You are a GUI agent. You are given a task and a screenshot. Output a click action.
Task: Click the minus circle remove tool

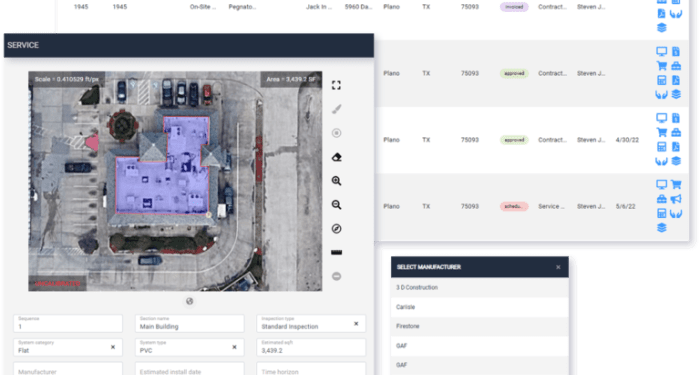coord(337,276)
